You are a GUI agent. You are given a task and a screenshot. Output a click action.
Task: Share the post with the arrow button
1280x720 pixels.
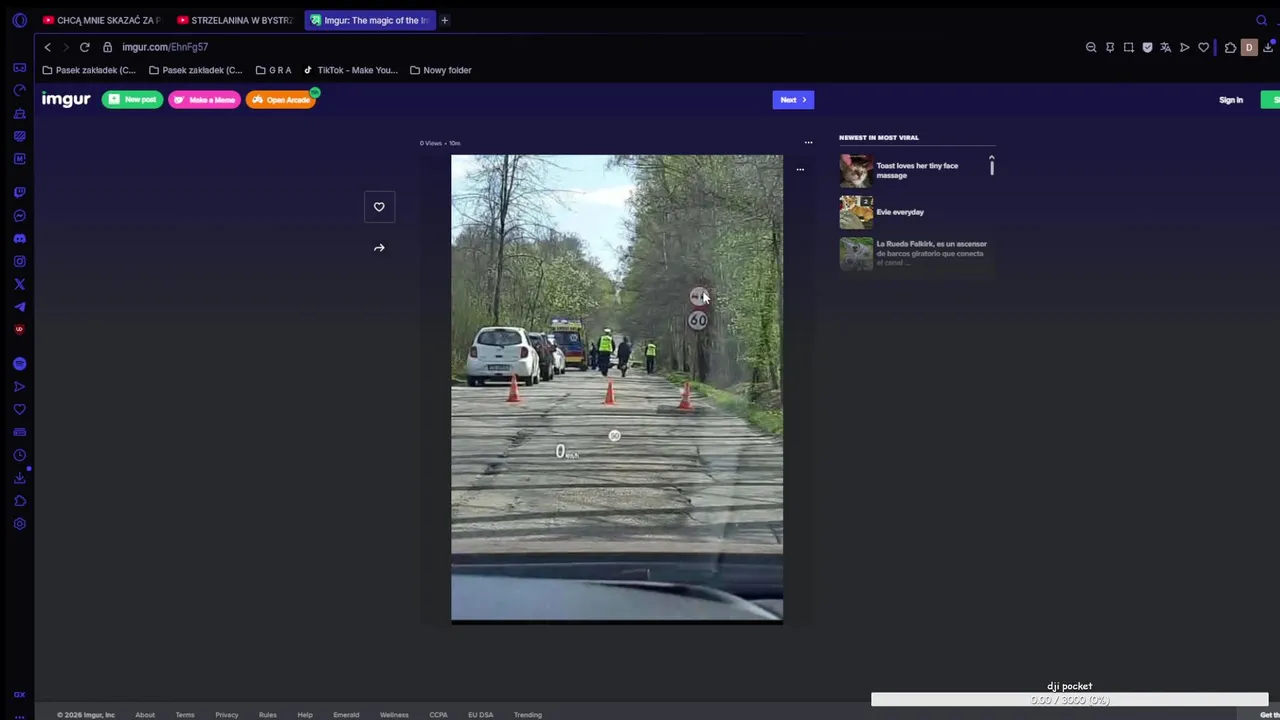coord(379,248)
